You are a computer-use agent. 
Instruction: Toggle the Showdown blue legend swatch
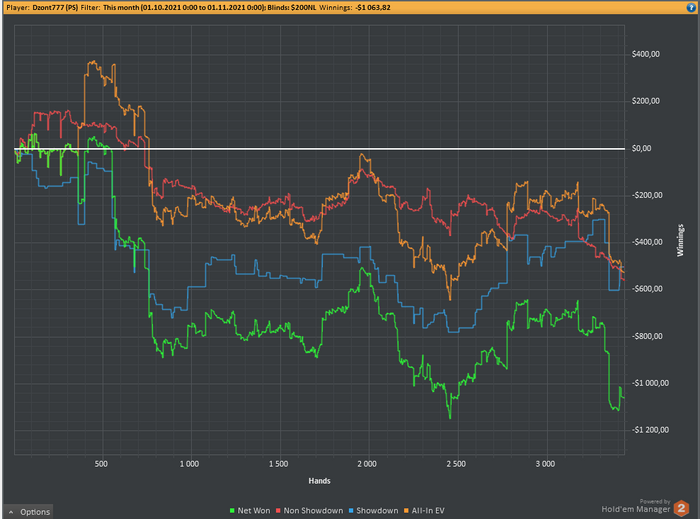point(351,511)
